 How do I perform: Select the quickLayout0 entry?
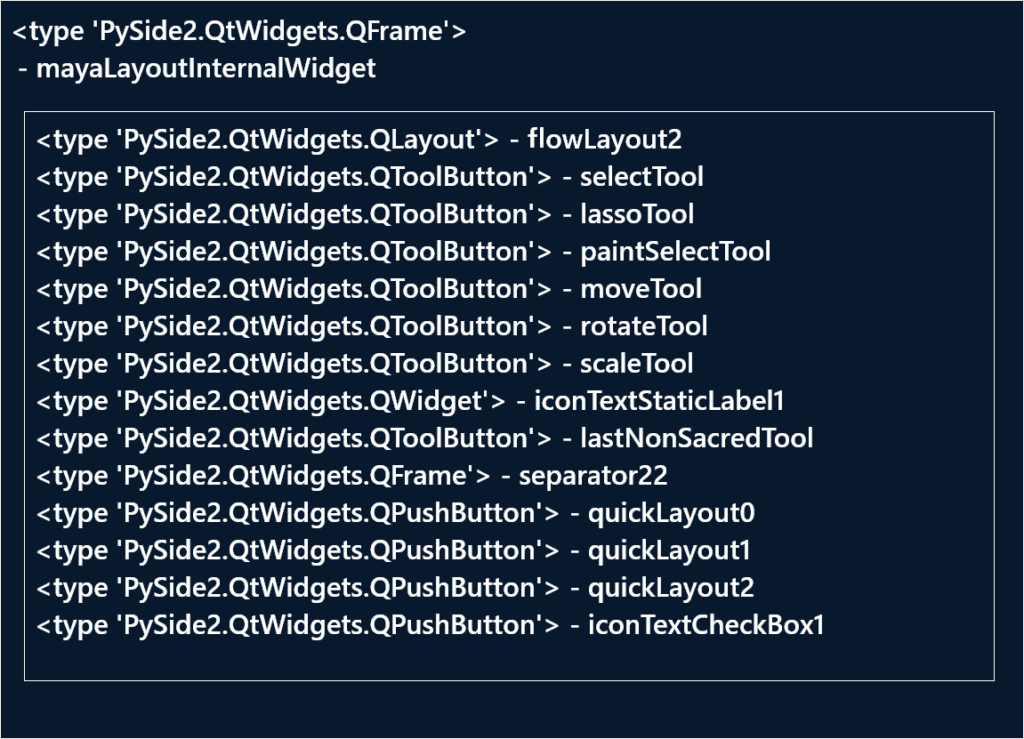pyautogui.click(x=670, y=514)
